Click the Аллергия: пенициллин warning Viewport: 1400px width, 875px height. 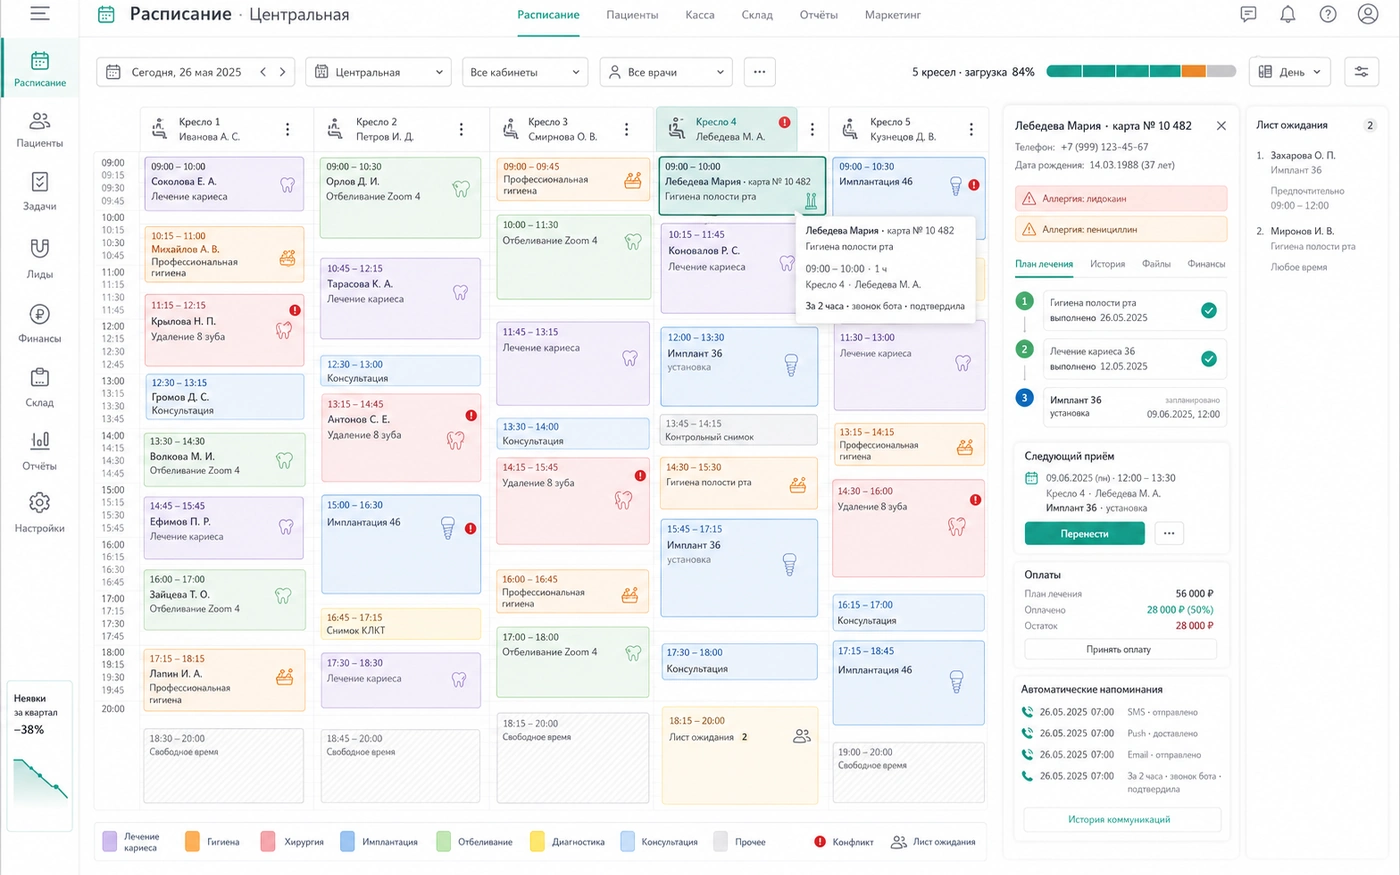coord(1121,229)
